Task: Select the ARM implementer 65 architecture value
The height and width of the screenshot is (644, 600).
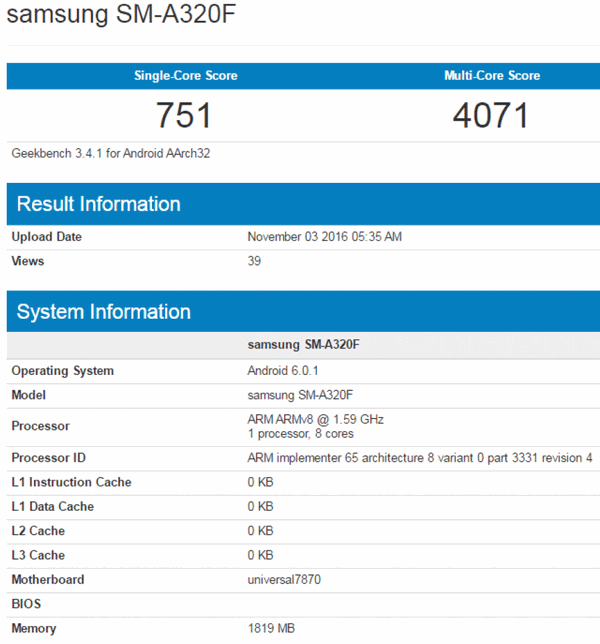Action: point(420,458)
